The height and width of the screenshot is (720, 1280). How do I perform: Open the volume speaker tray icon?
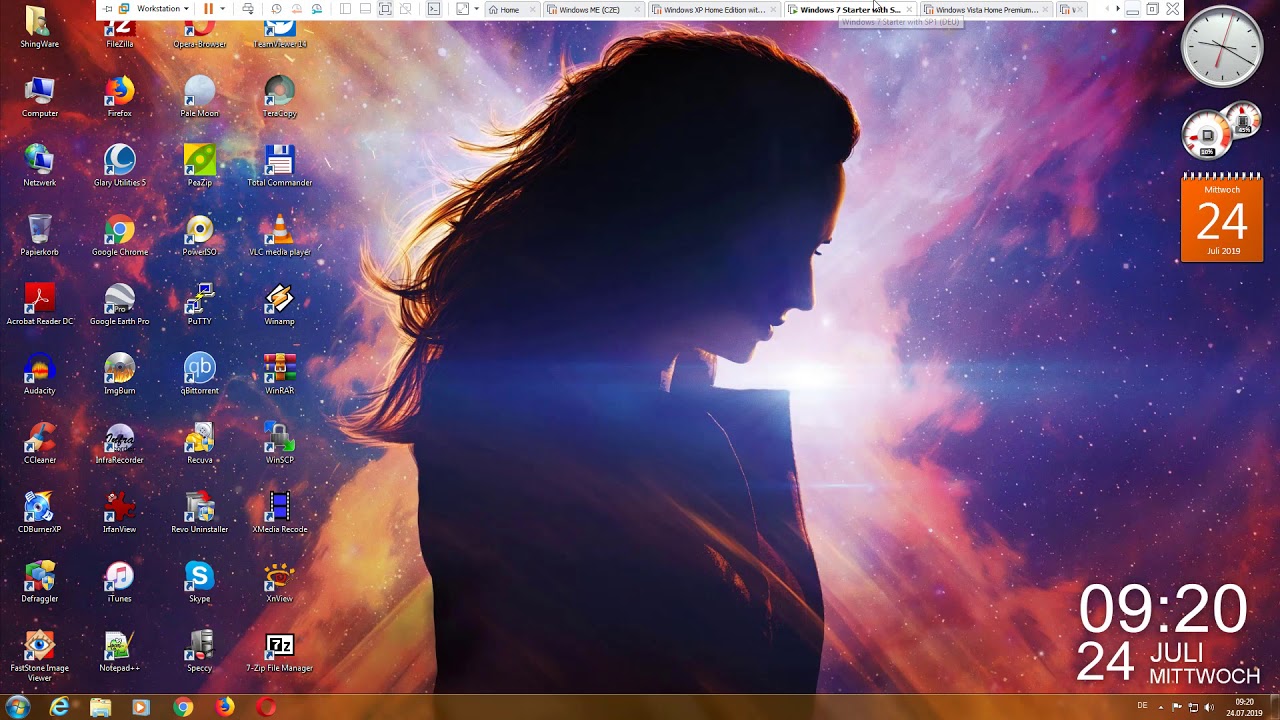click(1209, 707)
